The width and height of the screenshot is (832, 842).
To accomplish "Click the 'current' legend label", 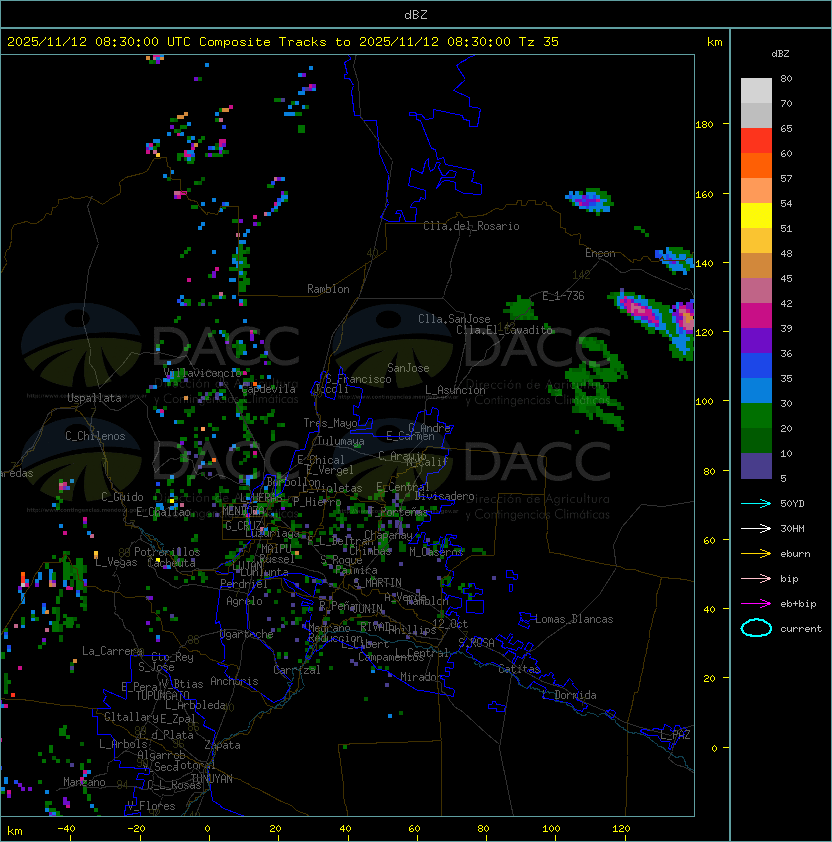I will tap(801, 628).
